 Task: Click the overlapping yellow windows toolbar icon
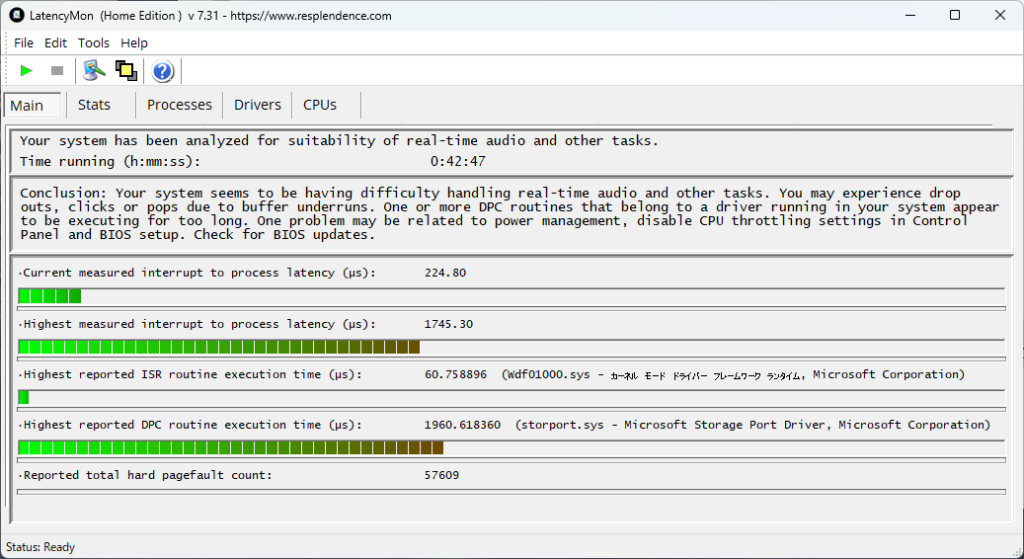(x=126, y=71)
